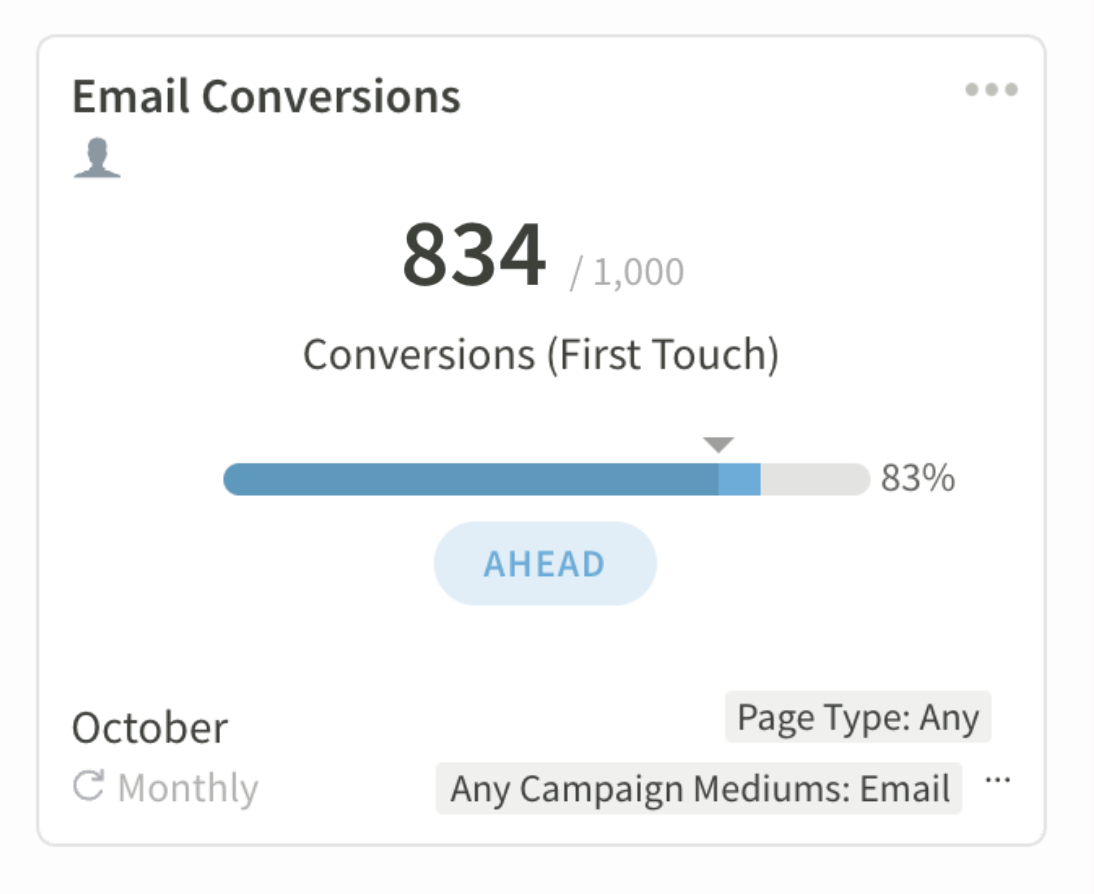Click the Monthly recurrence text

coord(187,789)
